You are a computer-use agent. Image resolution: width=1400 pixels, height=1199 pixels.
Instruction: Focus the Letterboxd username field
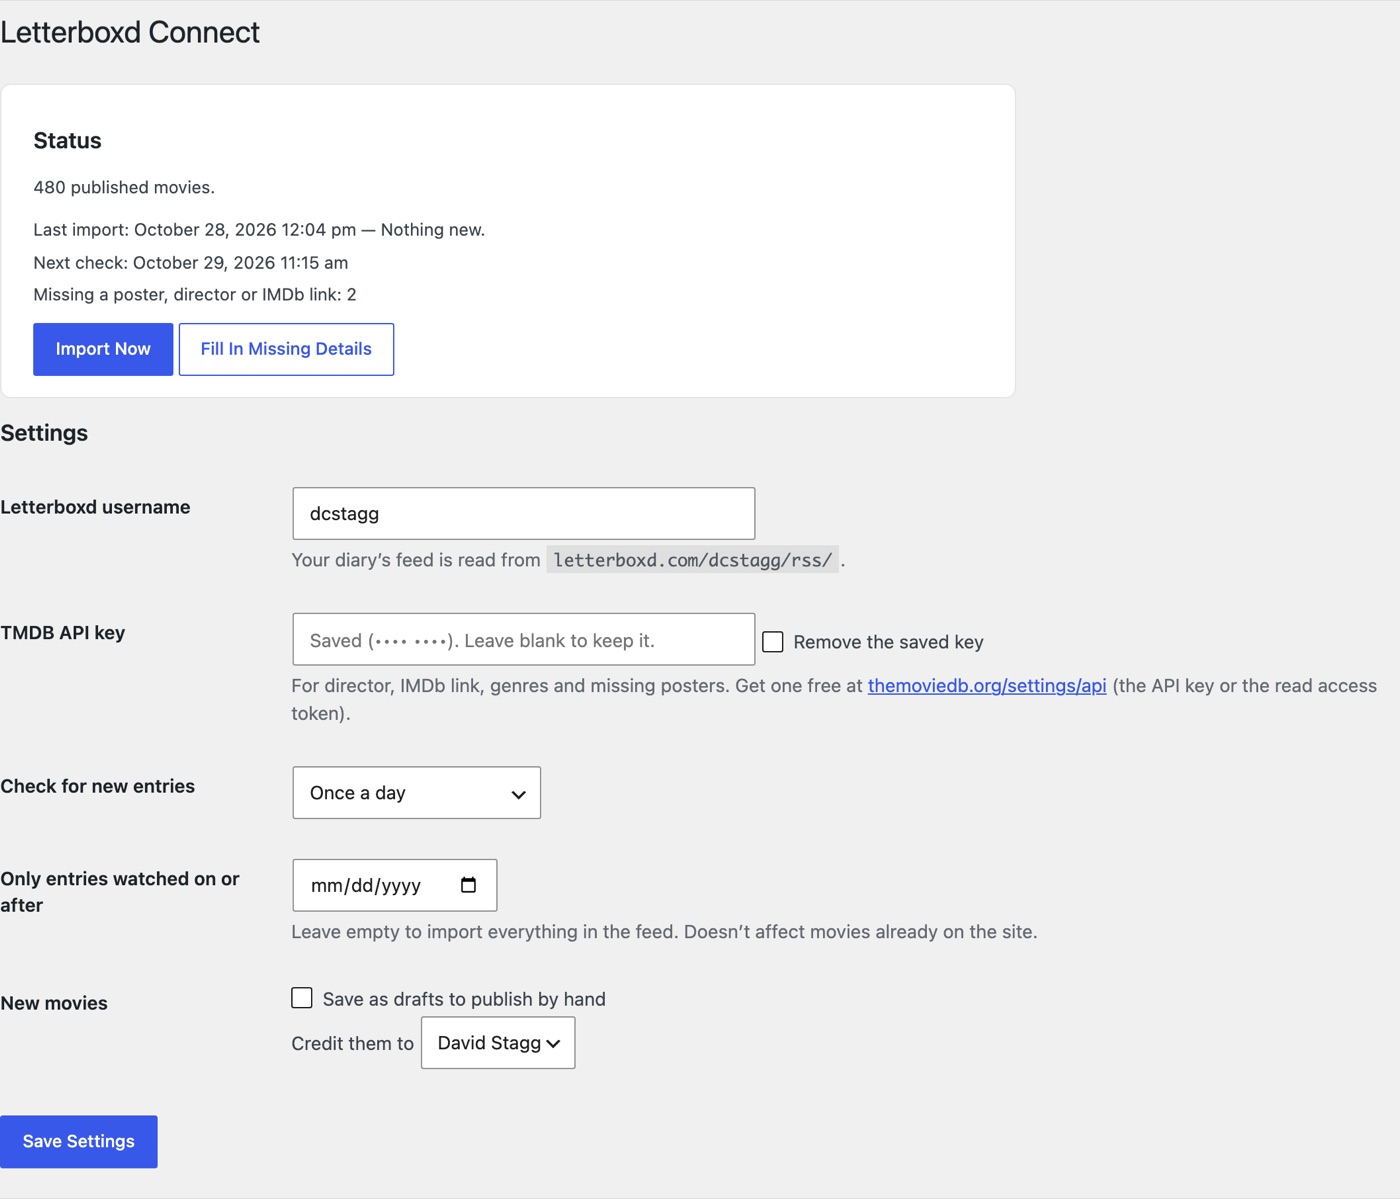click(523, 514)
